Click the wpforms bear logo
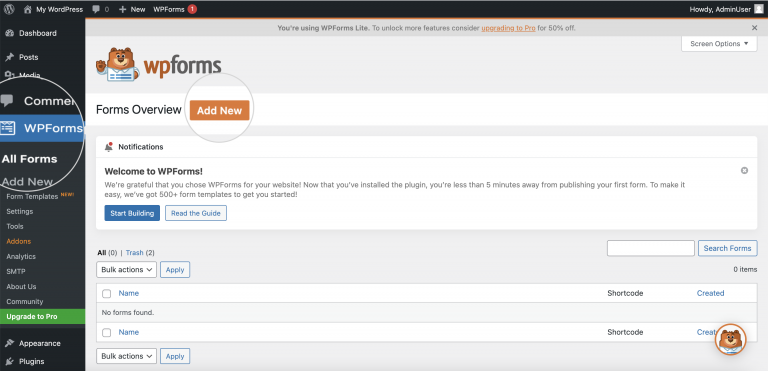 pos(158,64)
